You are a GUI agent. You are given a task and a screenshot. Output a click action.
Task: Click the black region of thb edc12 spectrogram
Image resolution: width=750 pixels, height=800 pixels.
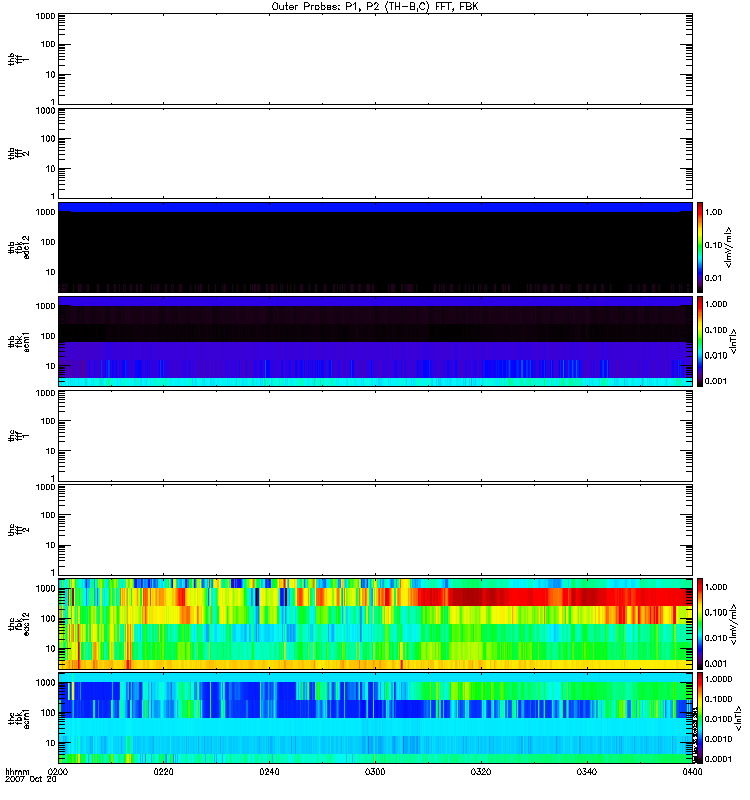click(375, 250)
